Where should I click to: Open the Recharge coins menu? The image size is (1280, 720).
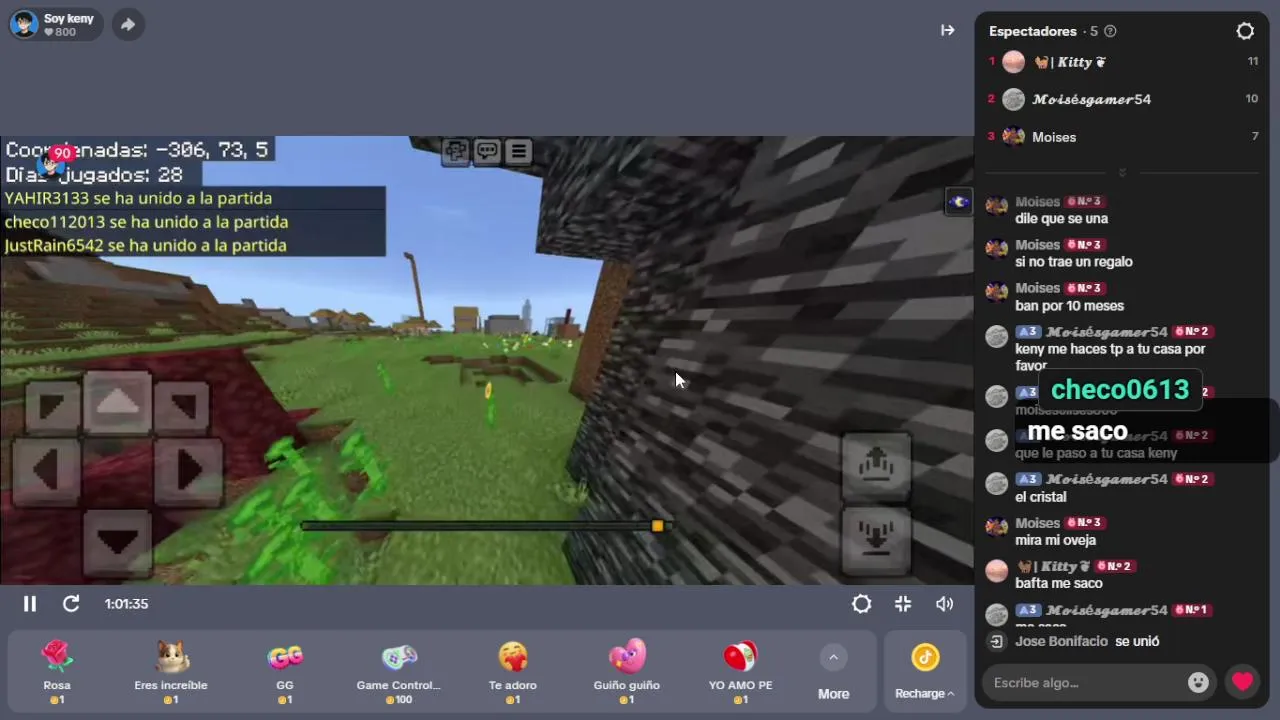(x=925, y=672)
